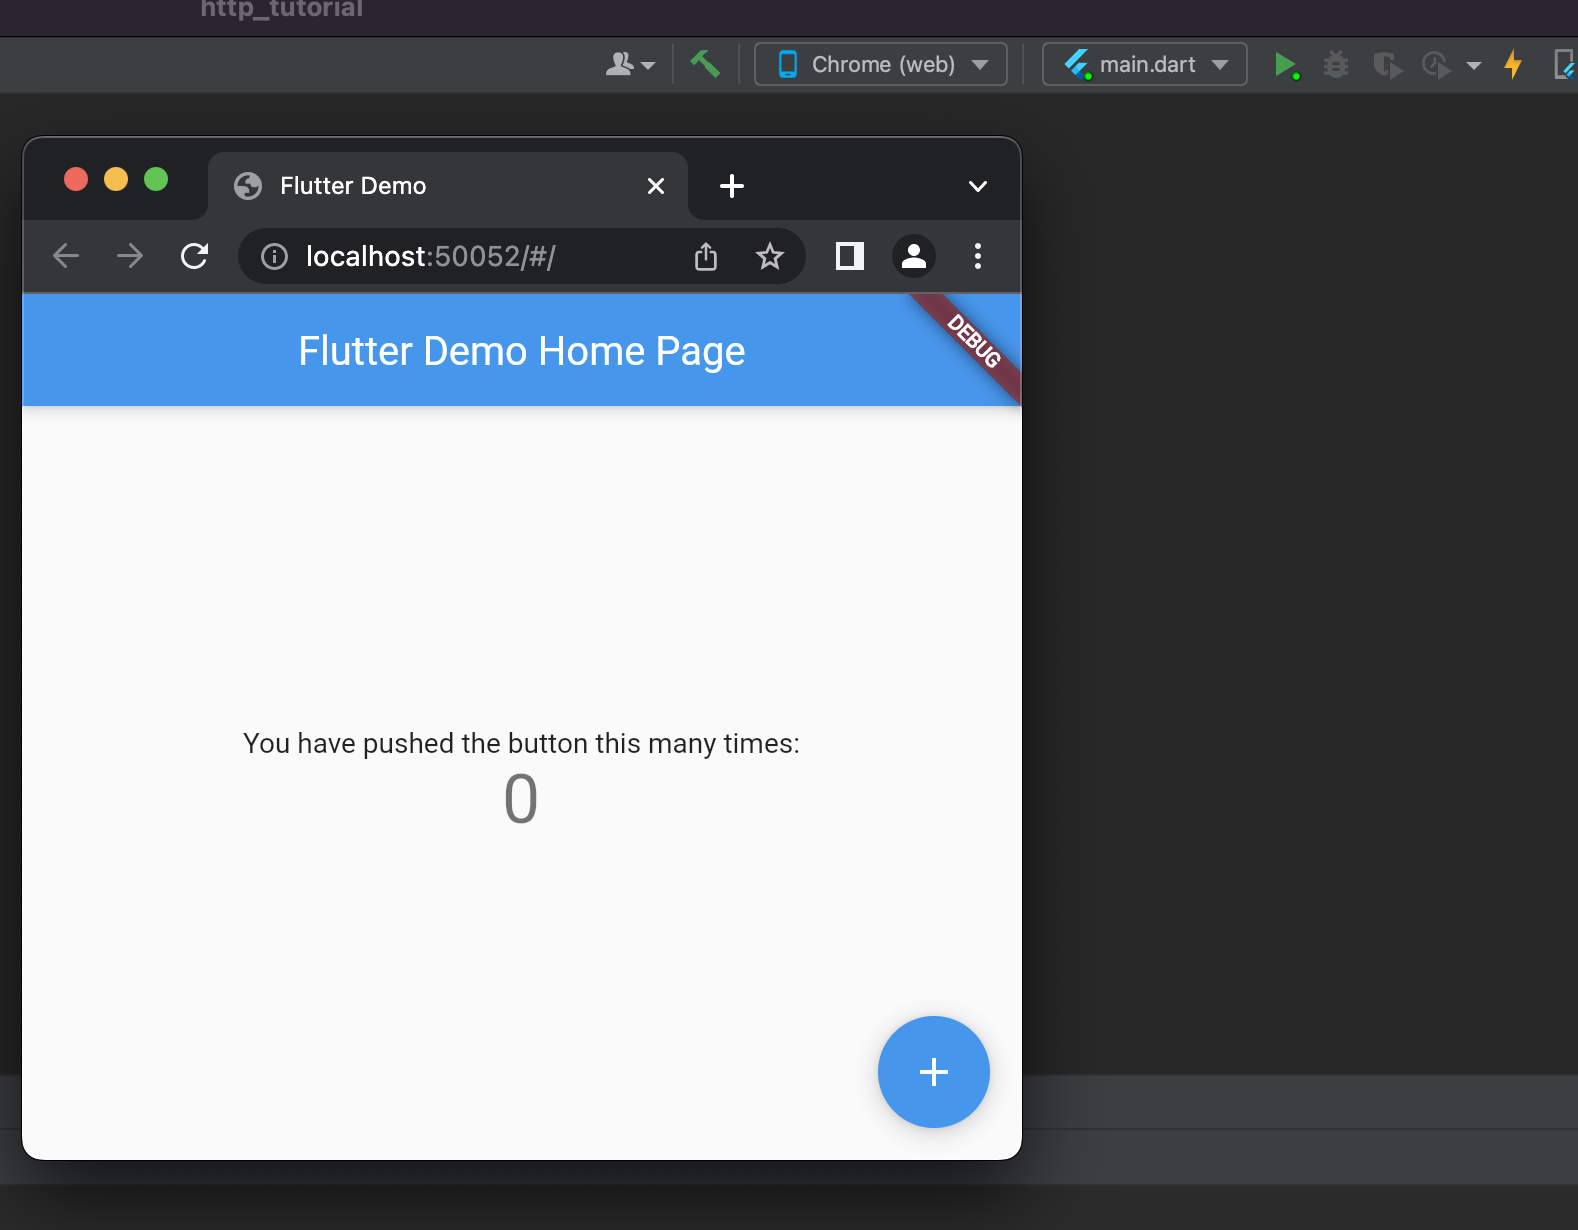Click the Build project hammer icon
Viewport: 1578px width, 1230px height.
click(705, 64)
